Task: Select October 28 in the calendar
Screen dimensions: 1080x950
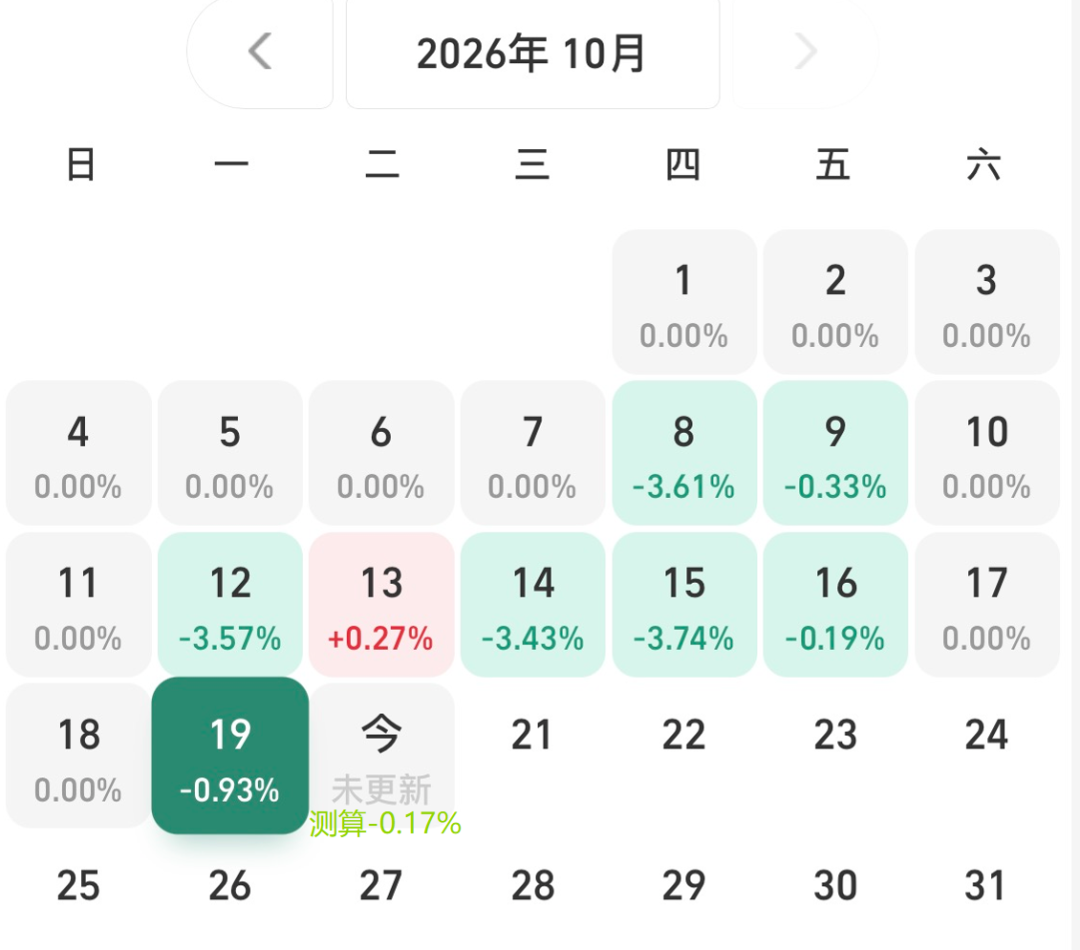Action: (533, 886)
